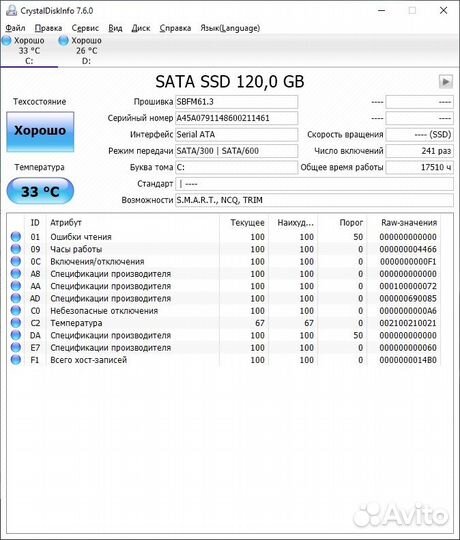Click the Число включений value 241 раз
Viewport: 460px width, 540px height.
[419, 151]
